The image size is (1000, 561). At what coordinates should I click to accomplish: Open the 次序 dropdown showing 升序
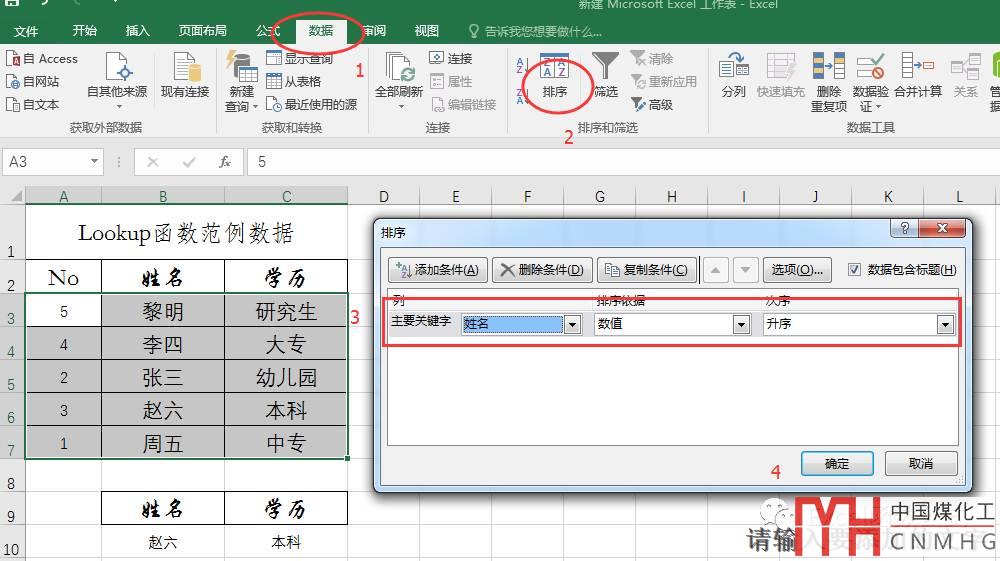click(944, 324)
